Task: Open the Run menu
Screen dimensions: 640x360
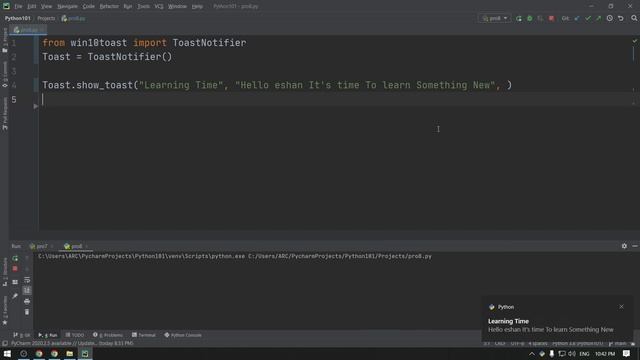Action: pos(128,7)
